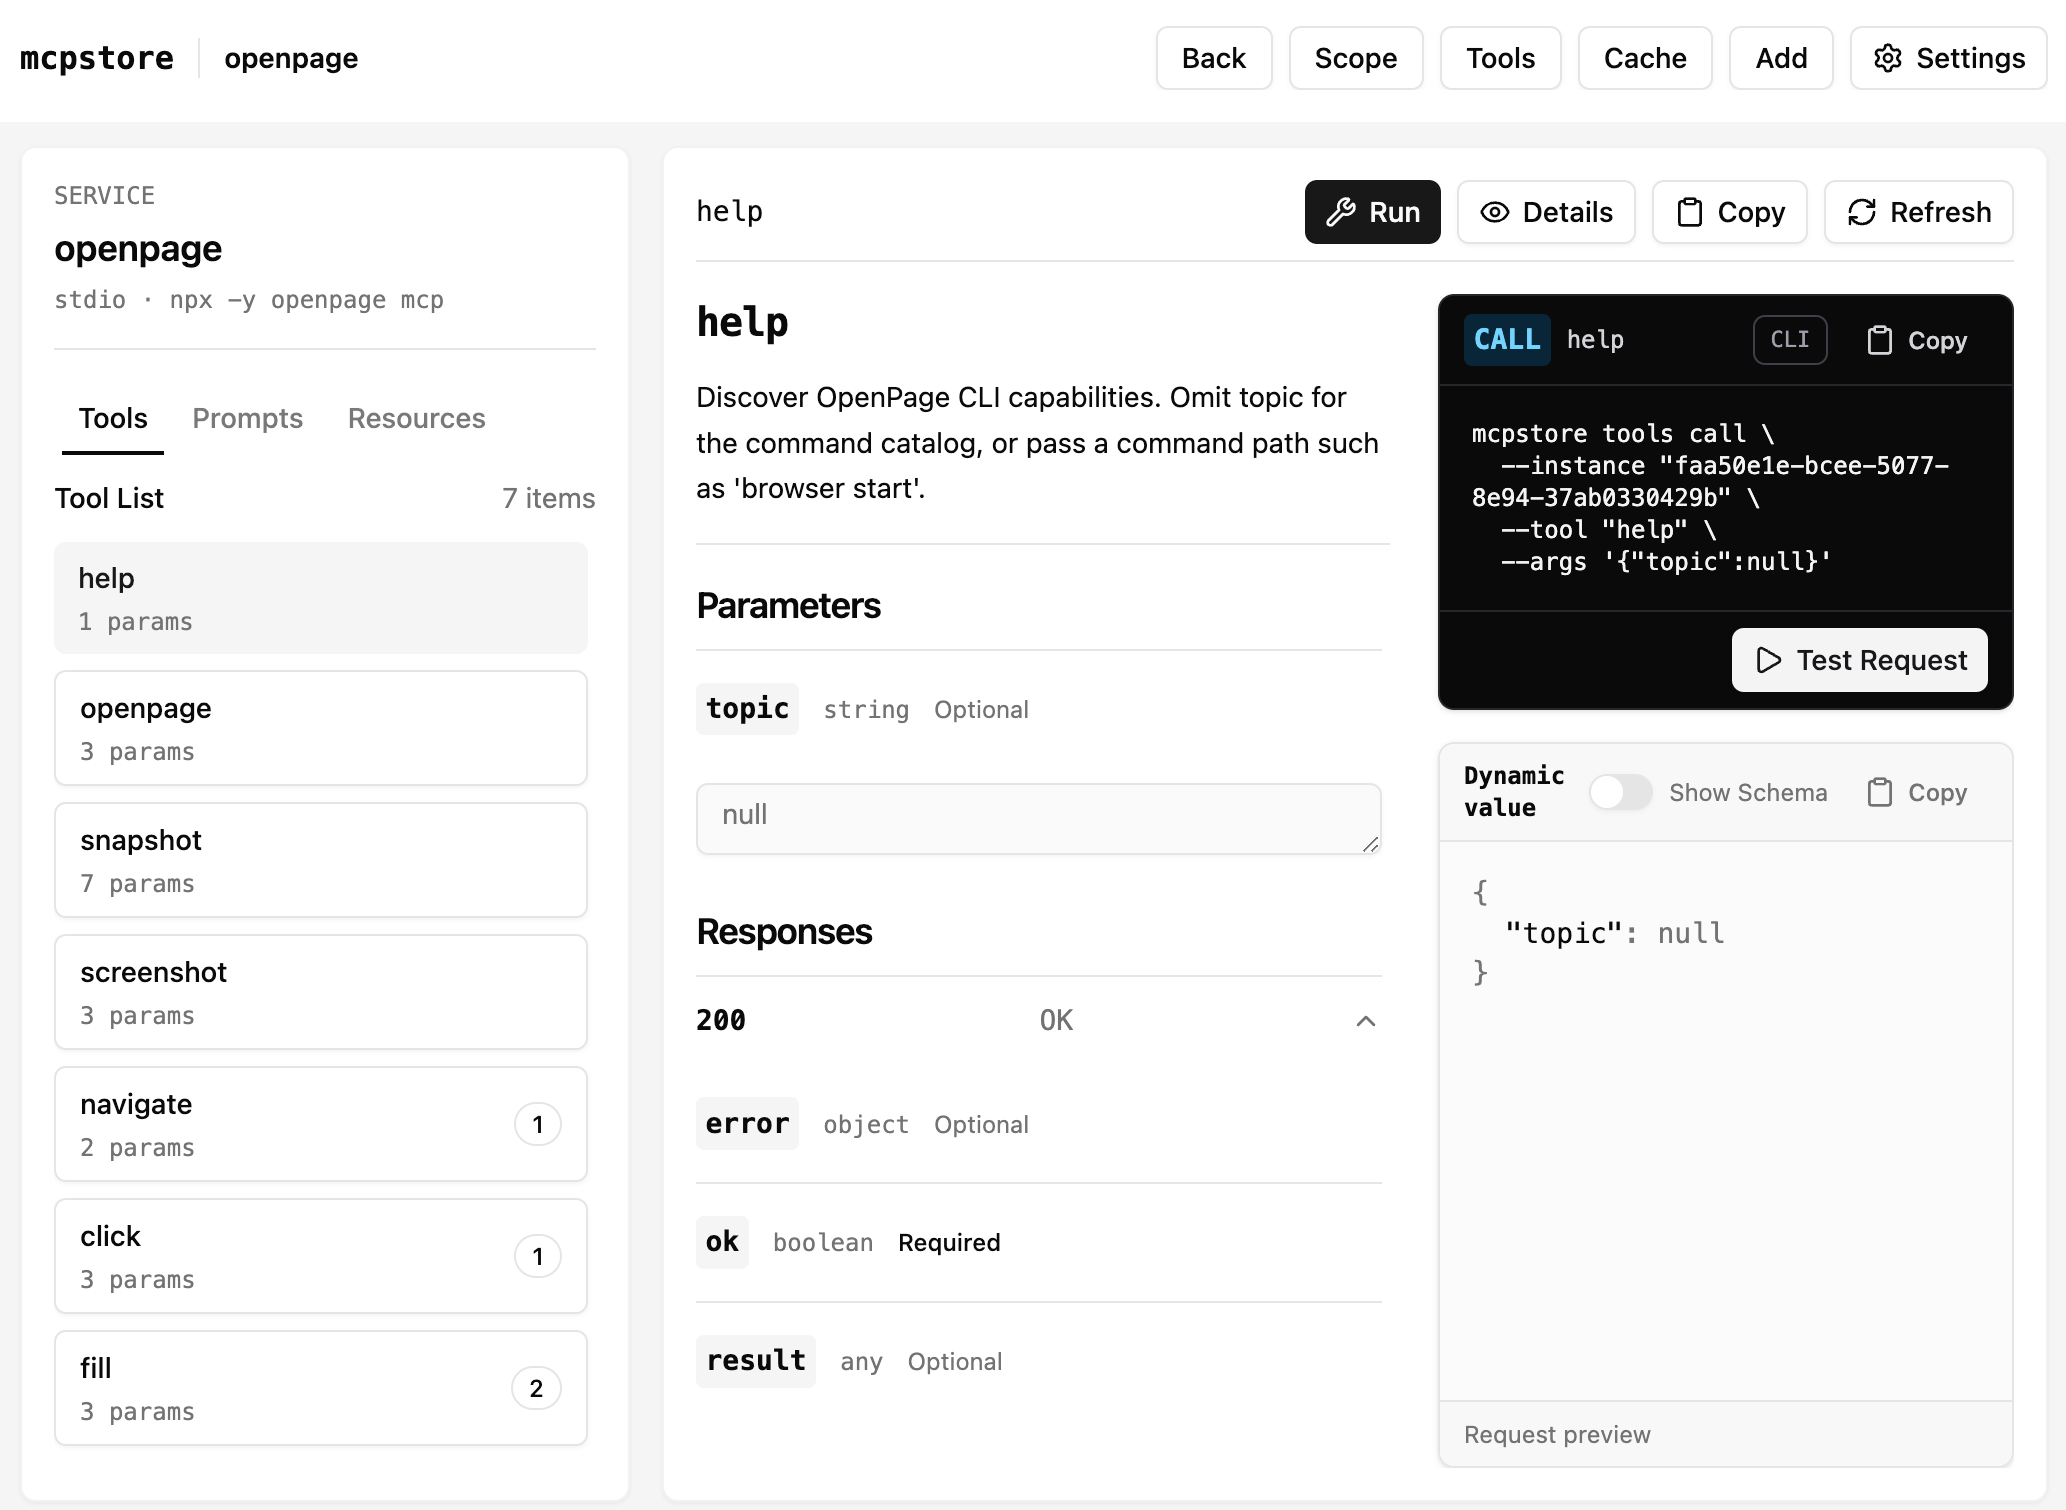This screenshot has width=2066, height=1510.
Task: Toggle the Show Schema switch
Action: pyautogui.click(x=1621, y=792)
